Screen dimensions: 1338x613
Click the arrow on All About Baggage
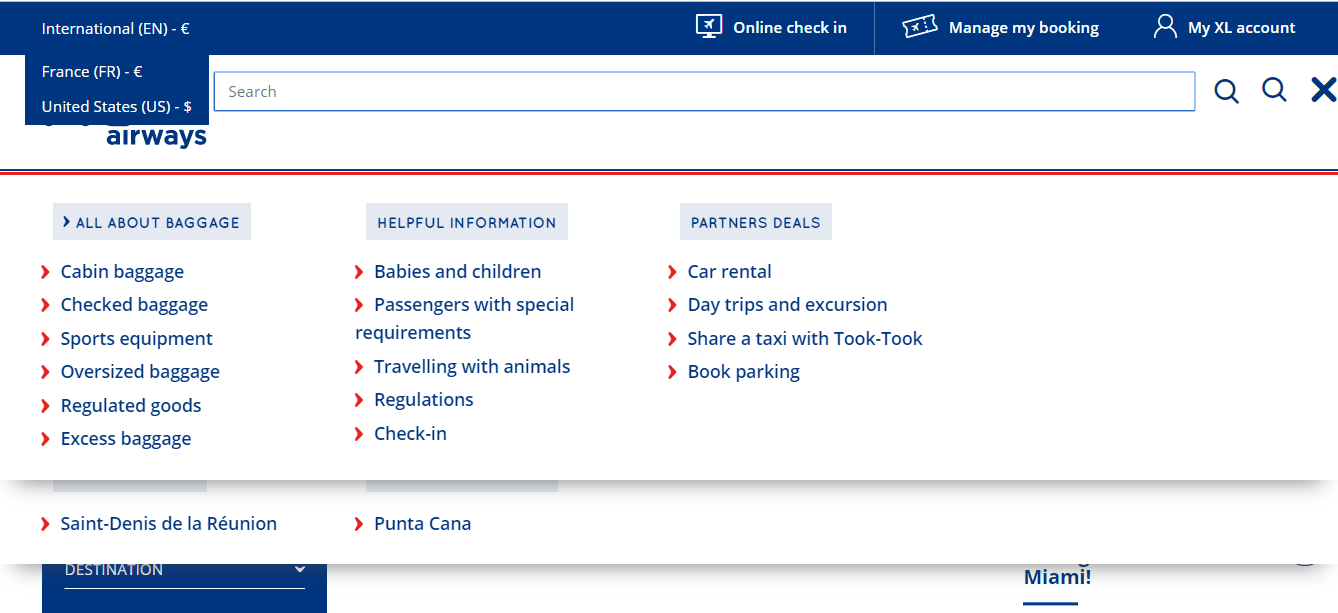click(x=66, y=222)
